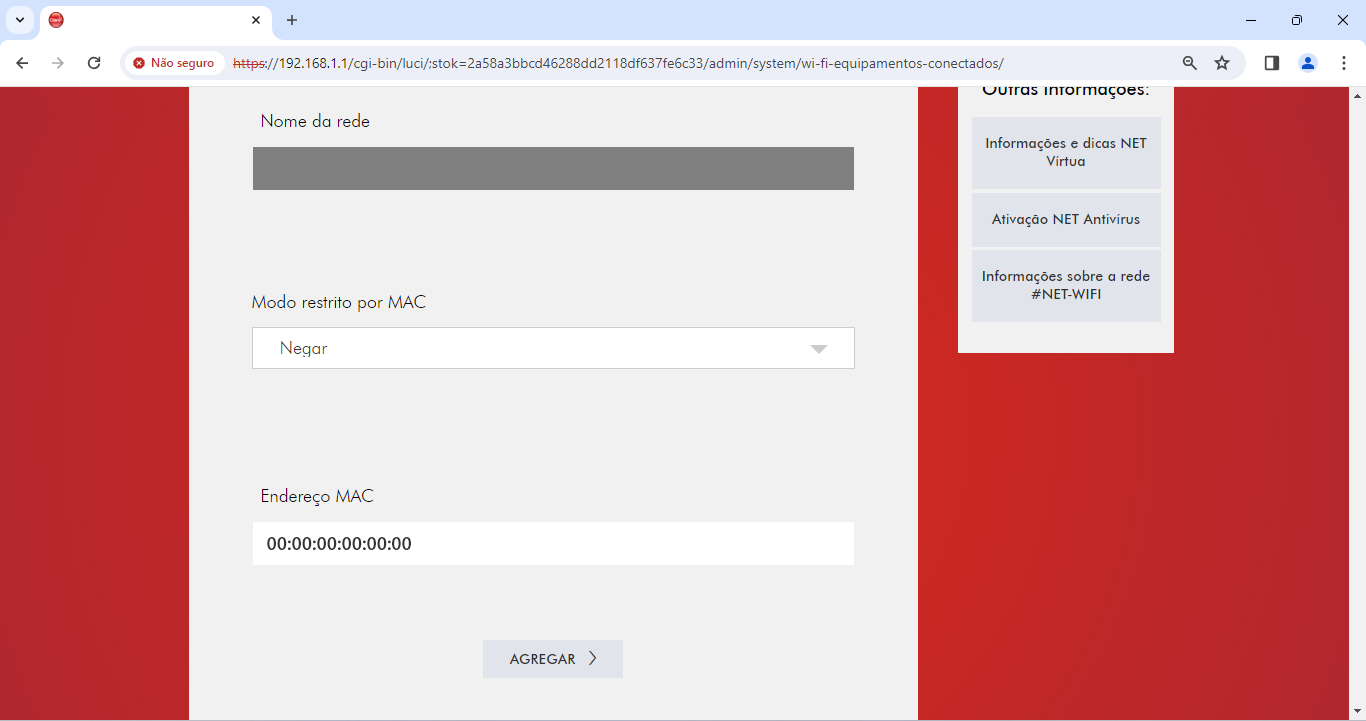
Task: Click the AGREGAR button
Action: coord(553,659)
